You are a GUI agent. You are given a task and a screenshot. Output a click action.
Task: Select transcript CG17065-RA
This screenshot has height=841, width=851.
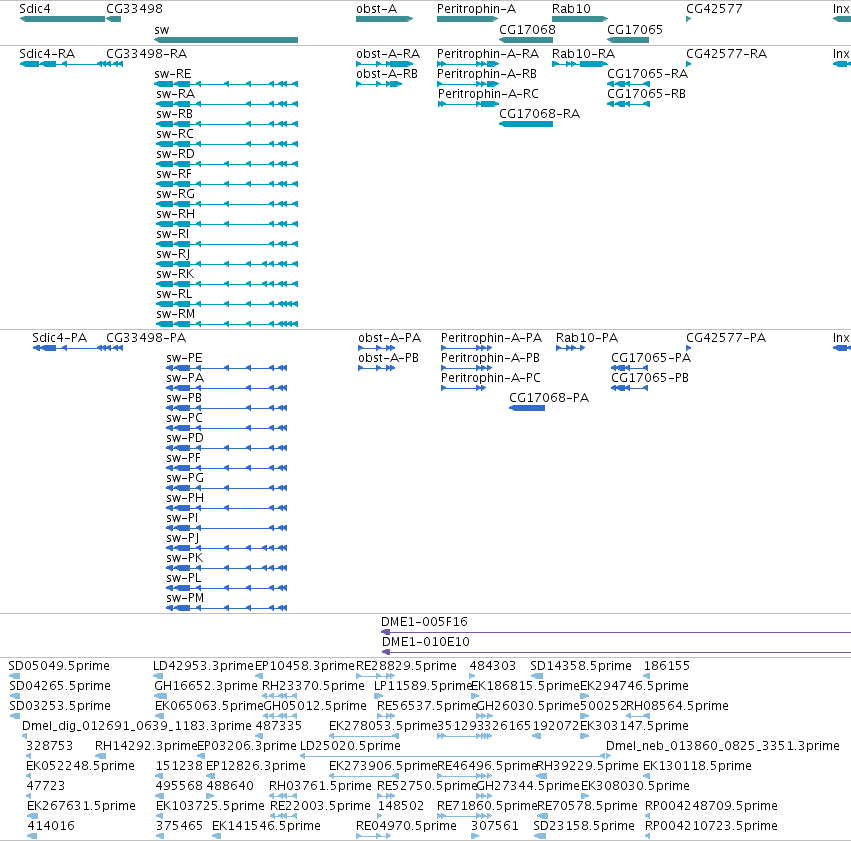coord(628,84)
